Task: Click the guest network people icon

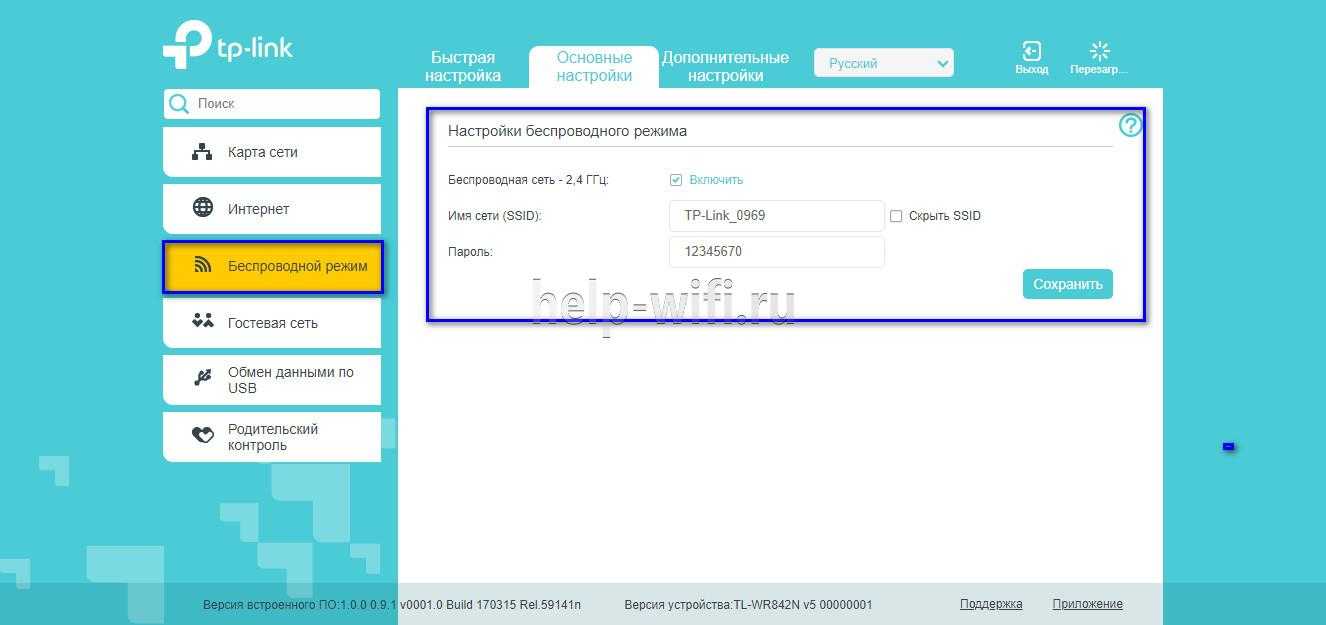Action: pos(202,322)
